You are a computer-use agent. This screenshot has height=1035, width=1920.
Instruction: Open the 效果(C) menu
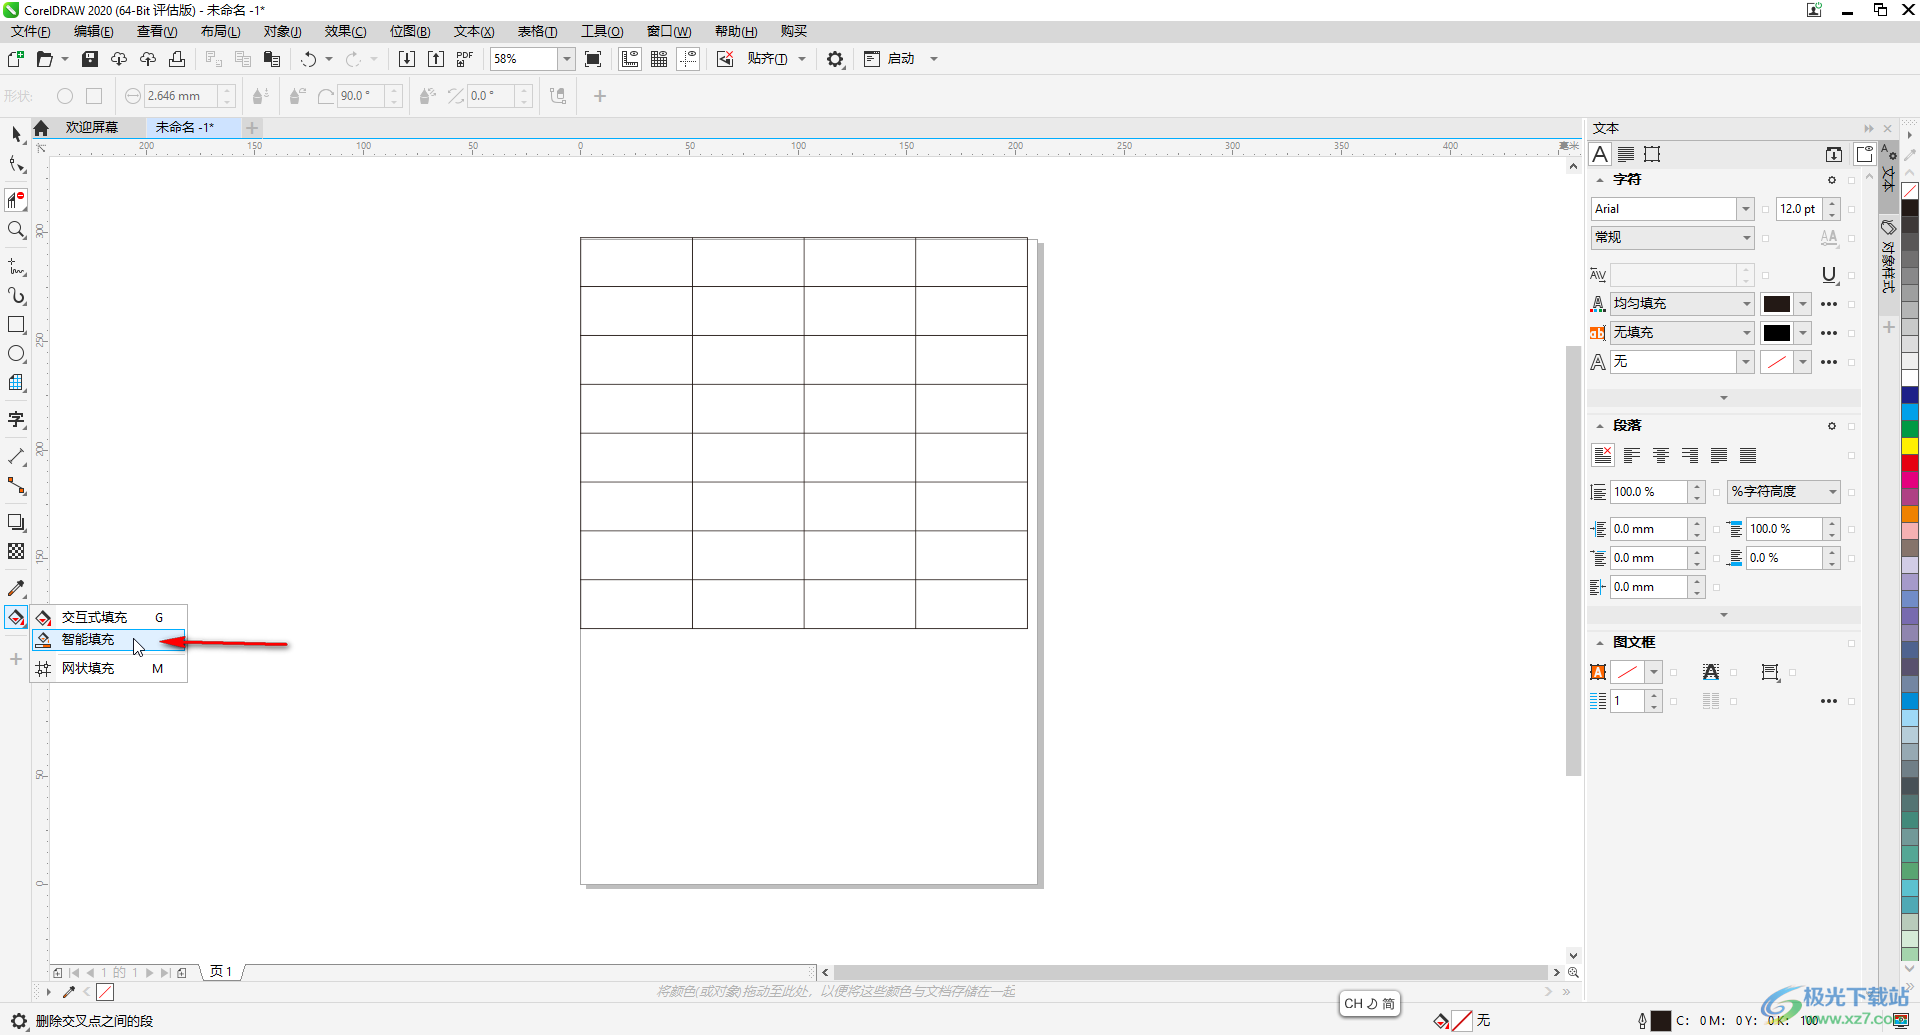(x=345, y=31)
